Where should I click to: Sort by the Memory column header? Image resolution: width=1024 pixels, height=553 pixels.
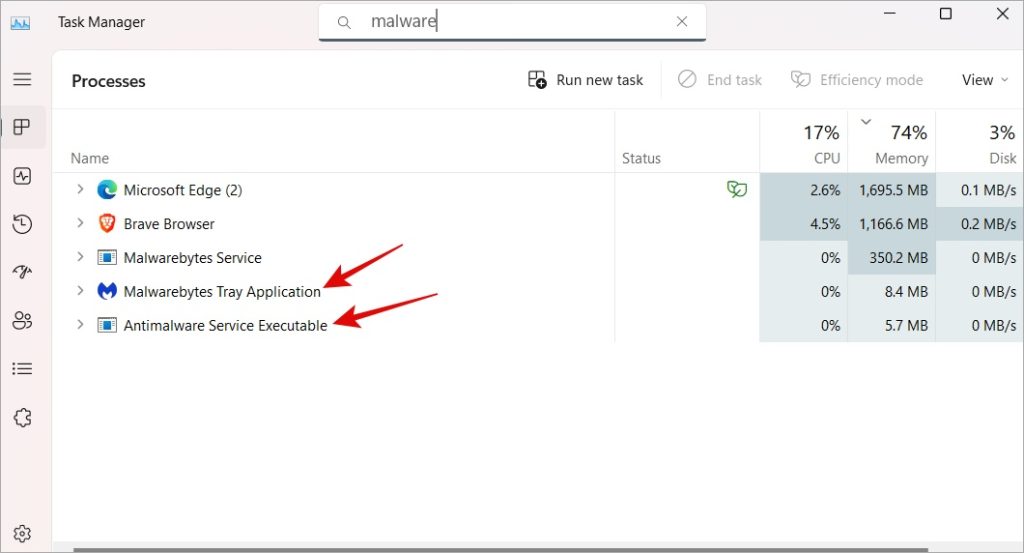click(x=892, y=142)
